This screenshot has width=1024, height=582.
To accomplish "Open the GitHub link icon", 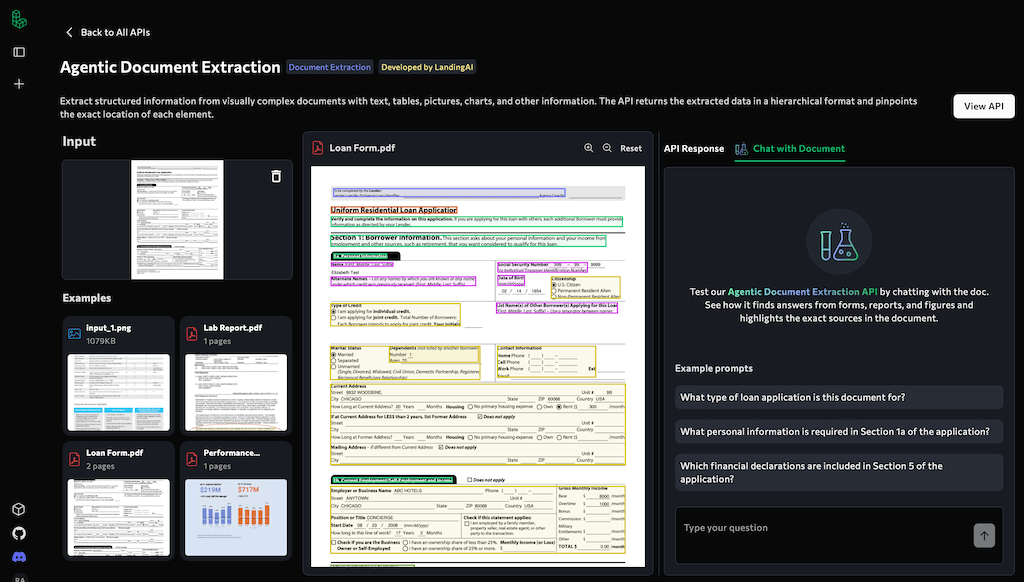I will (19, 533).
